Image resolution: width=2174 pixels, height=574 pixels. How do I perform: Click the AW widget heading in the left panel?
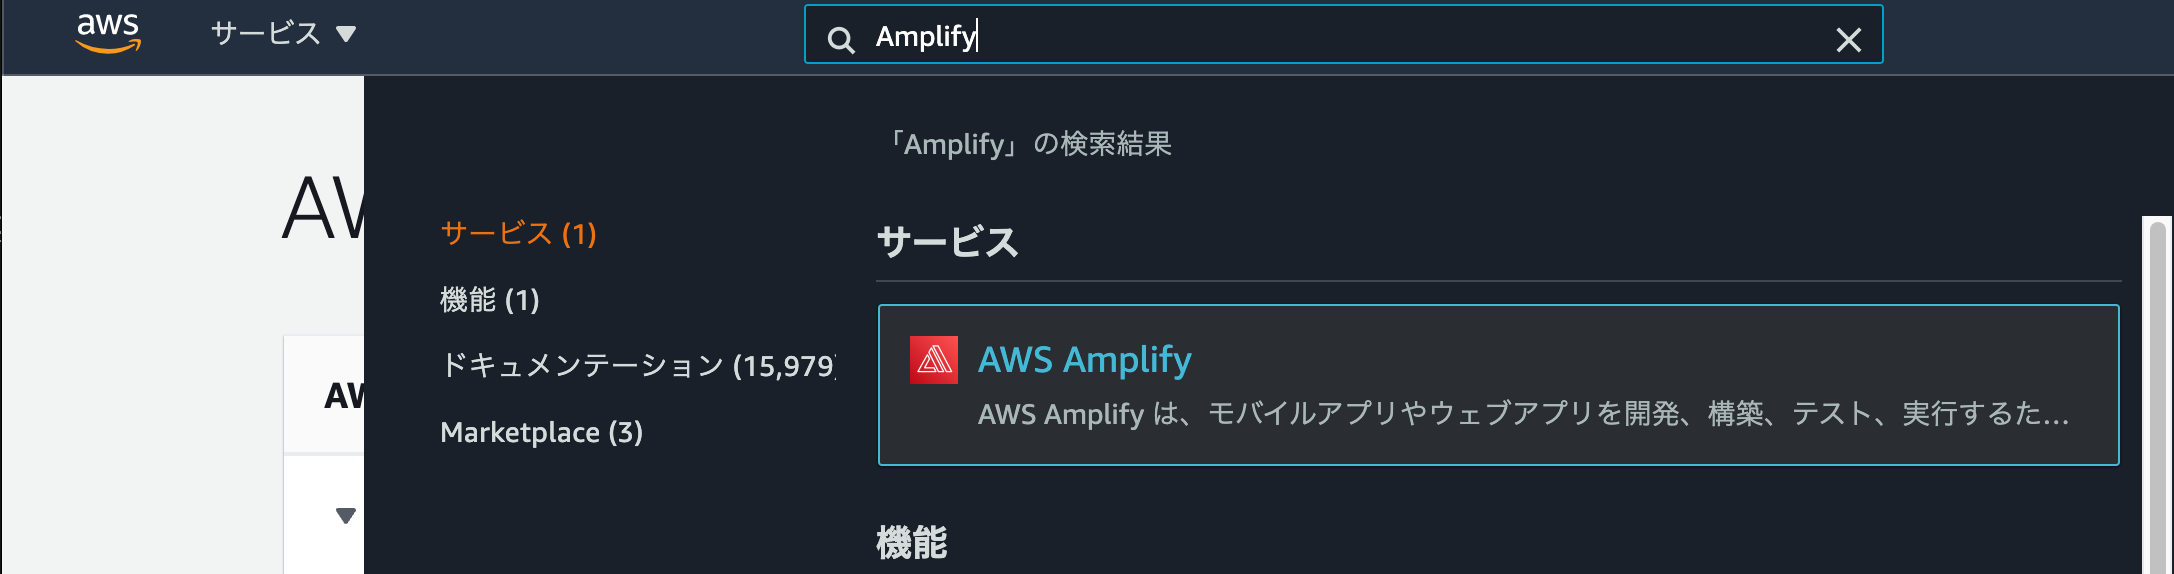(x=344, y=396)
